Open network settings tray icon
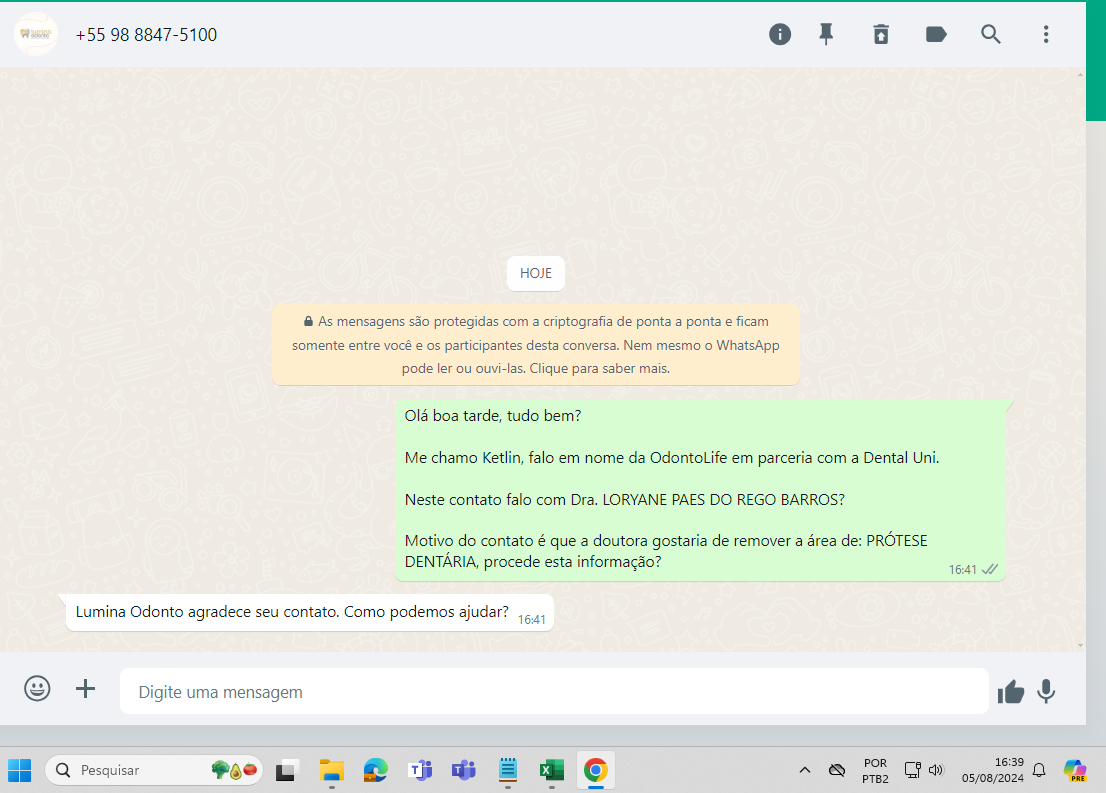 [913, 770]
